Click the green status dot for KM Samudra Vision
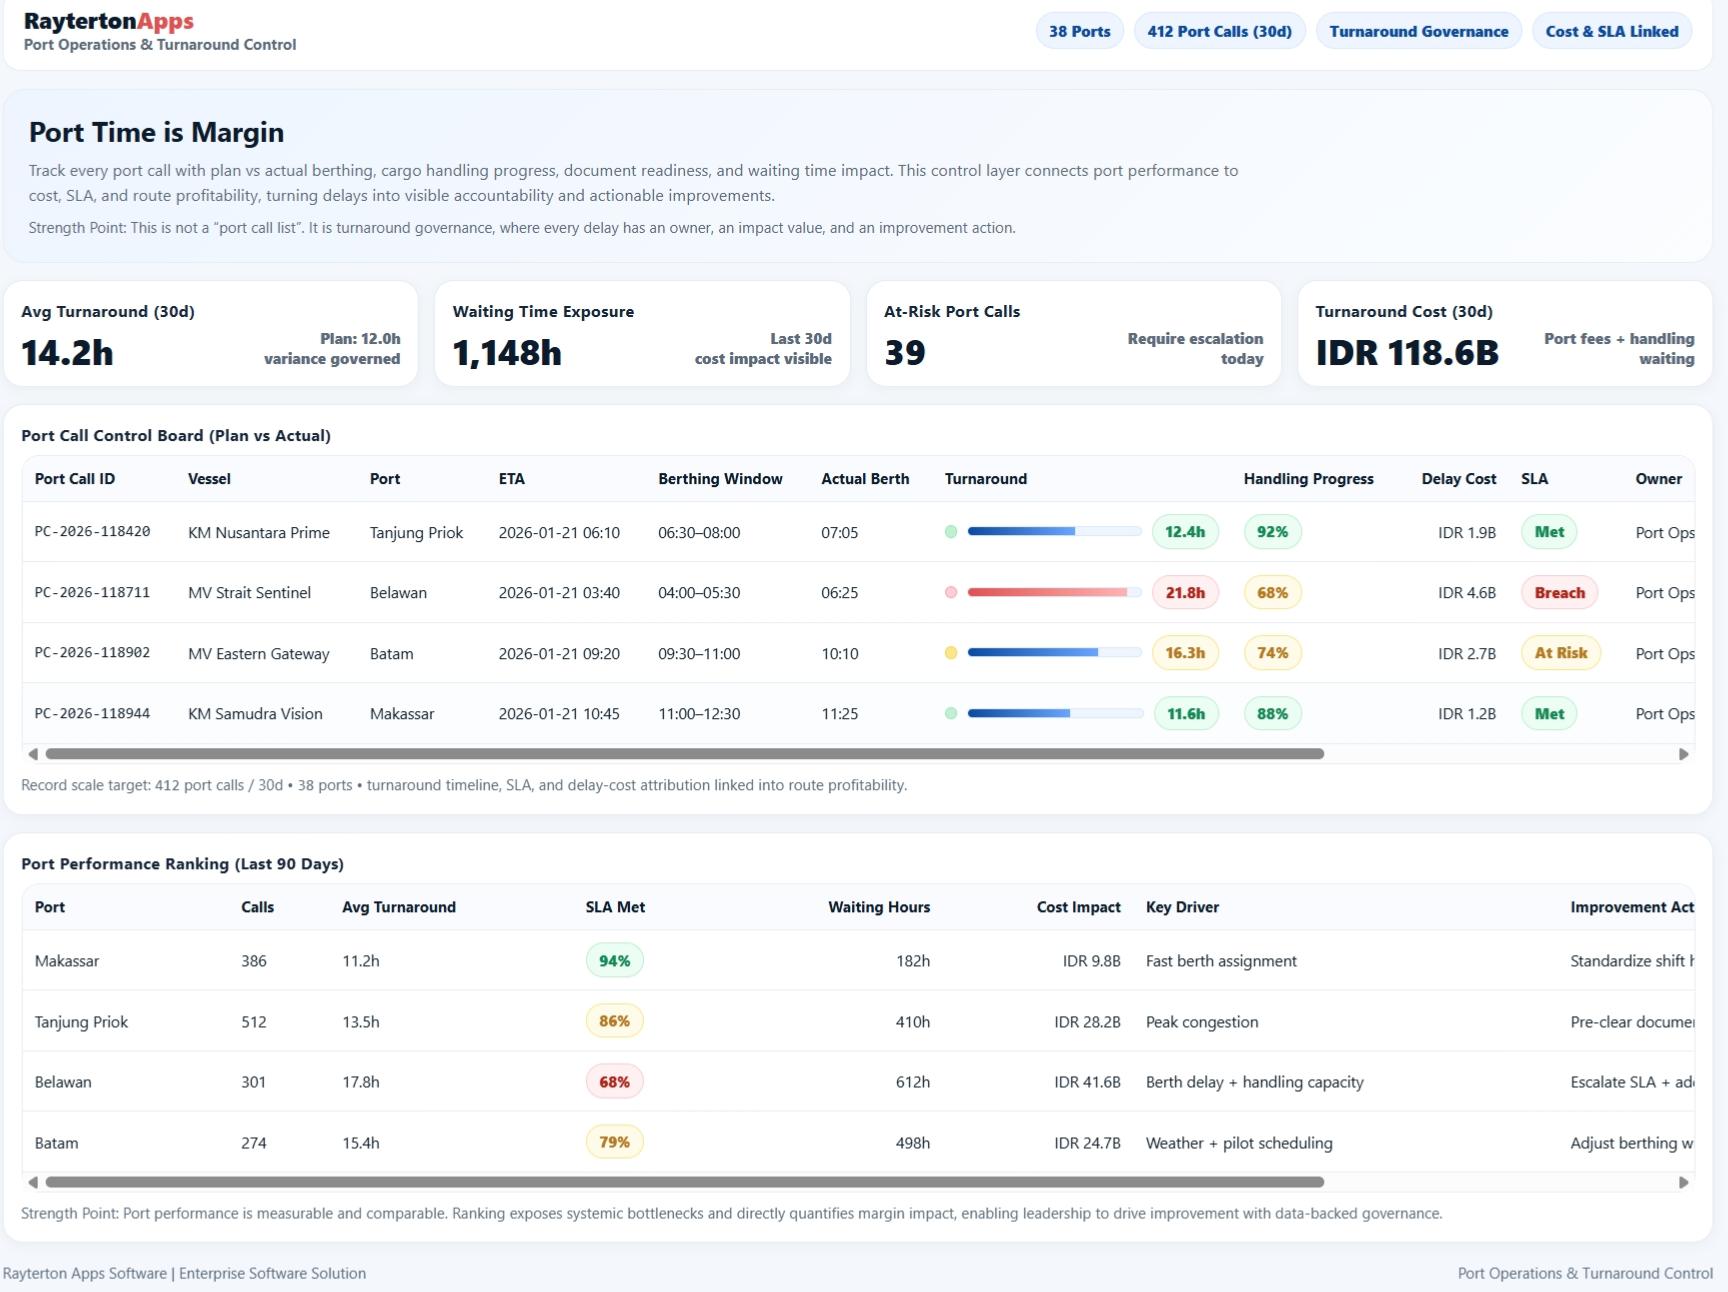This screenshot has height=1292, width=1728. (x=951, y=713)
